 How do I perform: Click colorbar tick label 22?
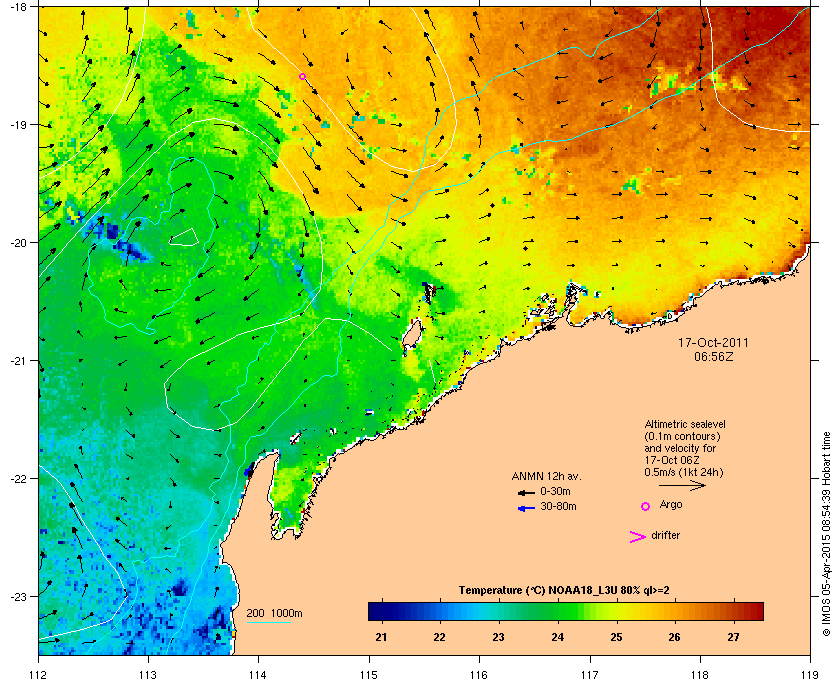(440, 637)
